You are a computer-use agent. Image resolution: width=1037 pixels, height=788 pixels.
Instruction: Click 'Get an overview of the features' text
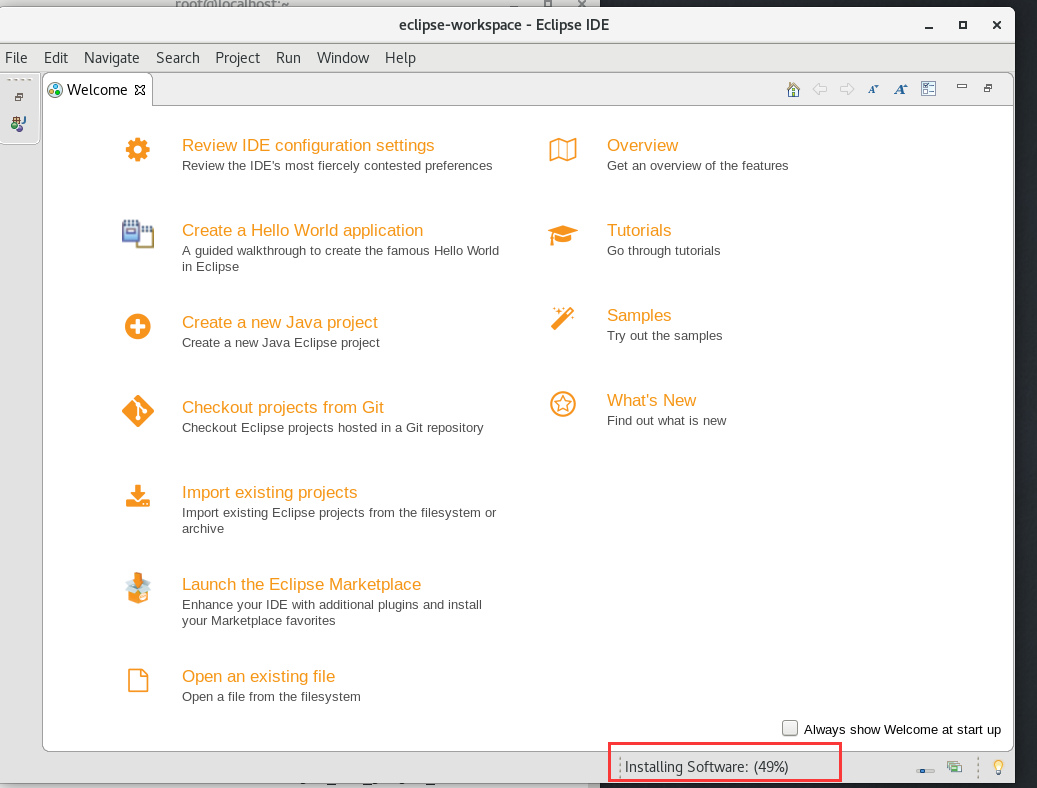click(x=697, y=165)
